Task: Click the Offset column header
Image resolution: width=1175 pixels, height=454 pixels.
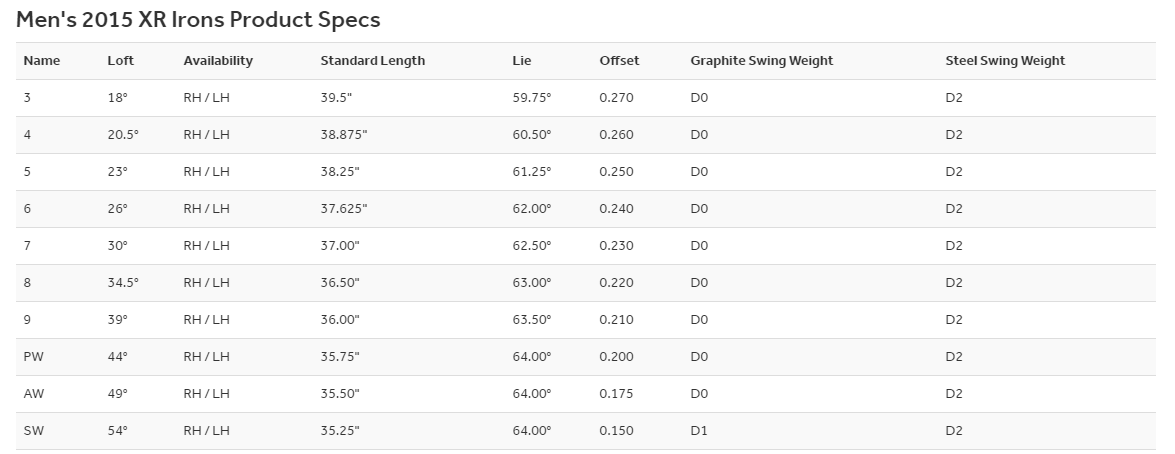Action: [x=619, y=61]
